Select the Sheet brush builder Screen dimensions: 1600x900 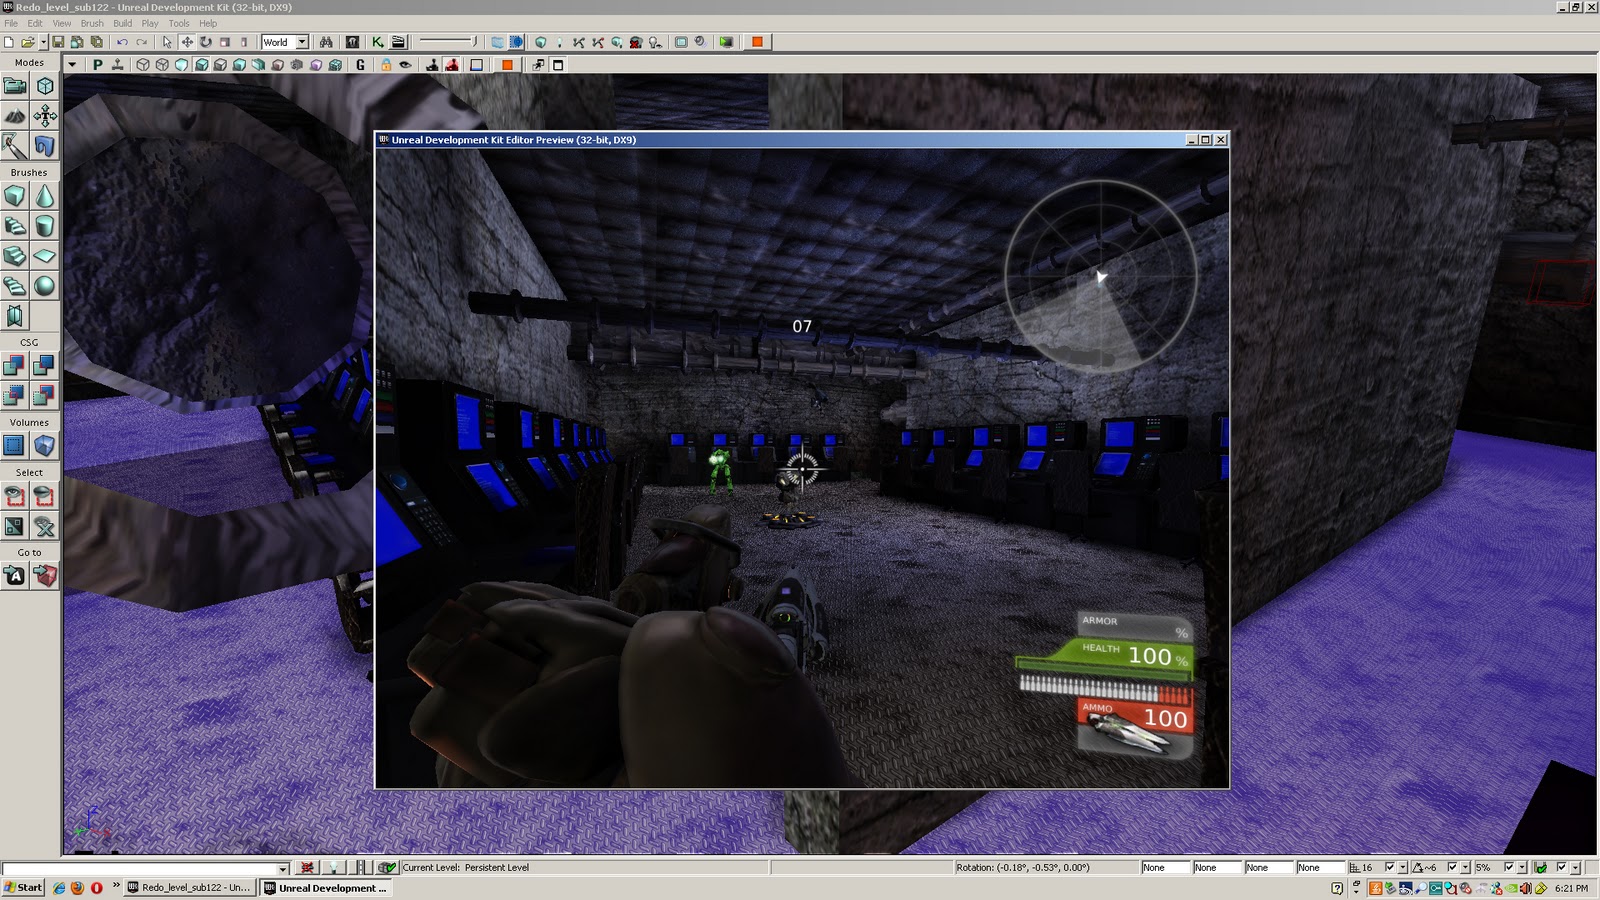[x=45, y=256]
